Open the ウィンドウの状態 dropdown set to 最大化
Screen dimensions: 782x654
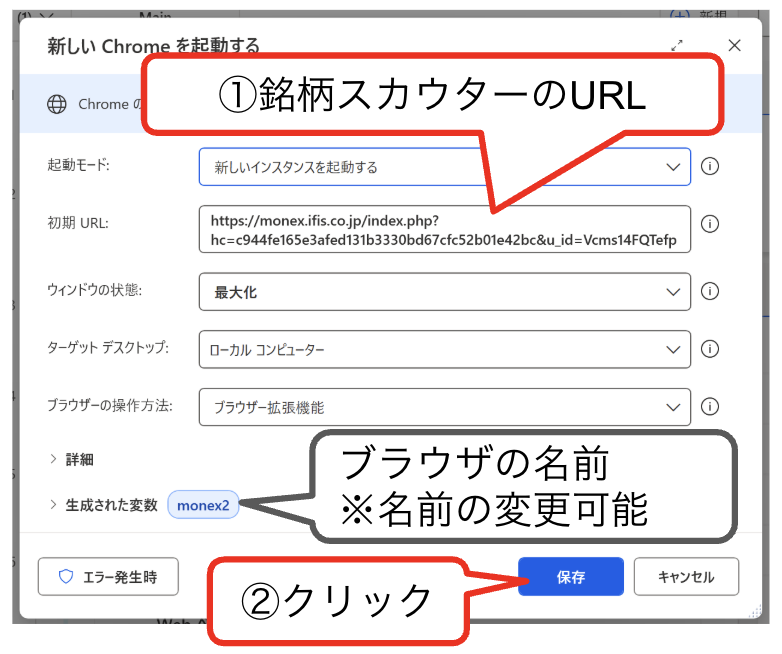click(444, 292)
